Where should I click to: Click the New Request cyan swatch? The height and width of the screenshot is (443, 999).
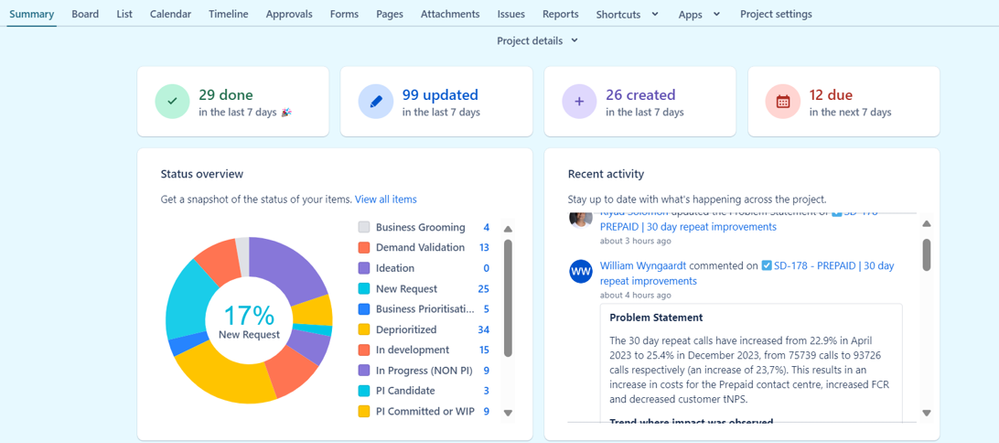[x=364, y=289]
